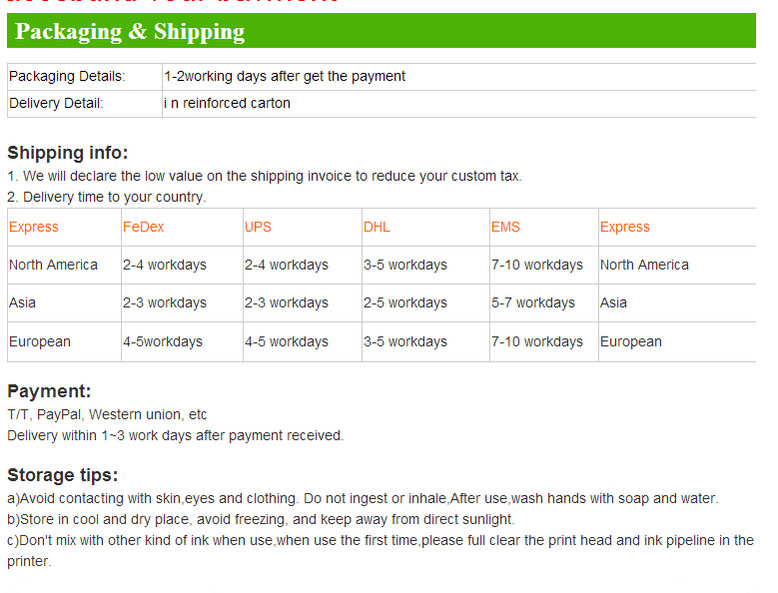Click "1-2working days after get the payment"

click(x=285, y=76)
